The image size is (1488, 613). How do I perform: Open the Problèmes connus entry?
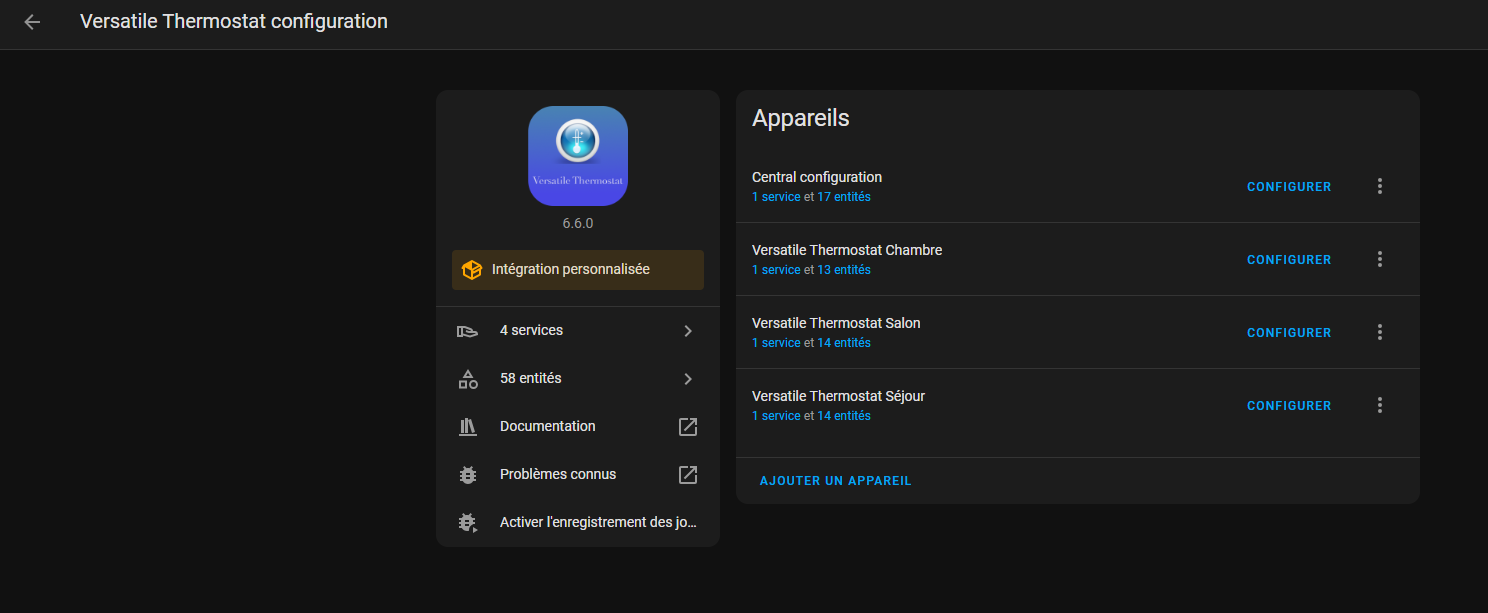click(x=578, y=475)
